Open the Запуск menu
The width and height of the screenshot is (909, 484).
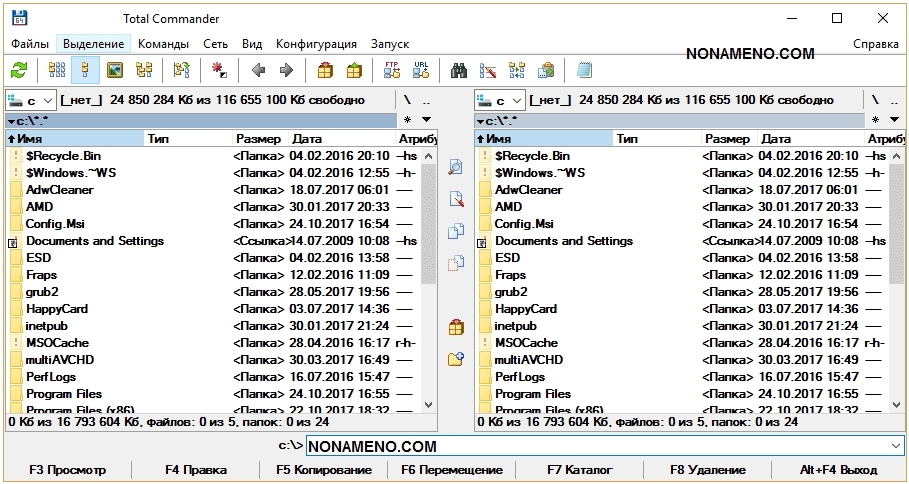[390, 44]
